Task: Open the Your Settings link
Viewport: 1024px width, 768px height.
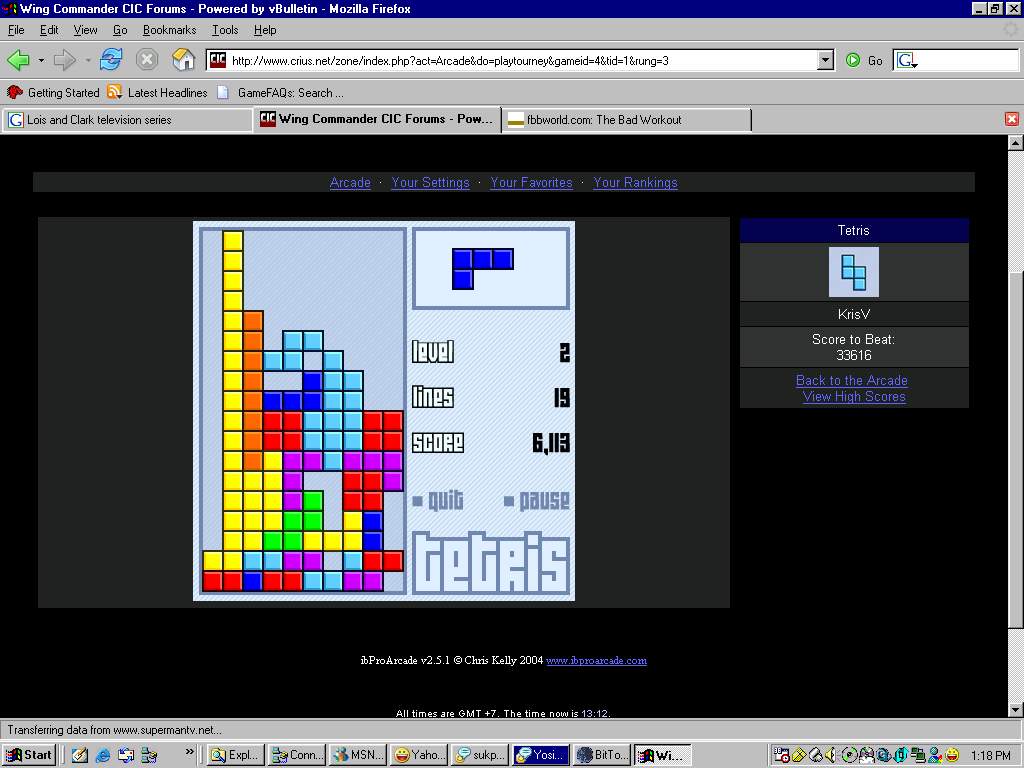Action: [430, 183]
